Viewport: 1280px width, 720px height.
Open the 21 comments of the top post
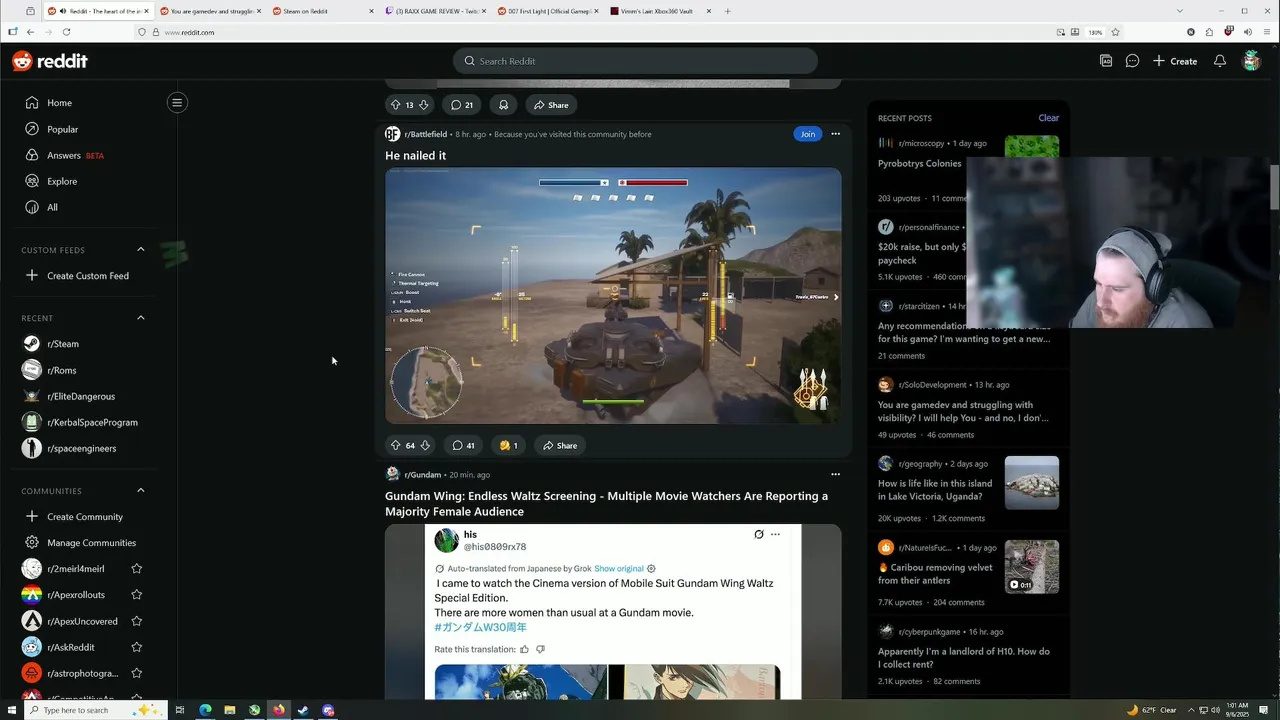(x=462, y=105)
